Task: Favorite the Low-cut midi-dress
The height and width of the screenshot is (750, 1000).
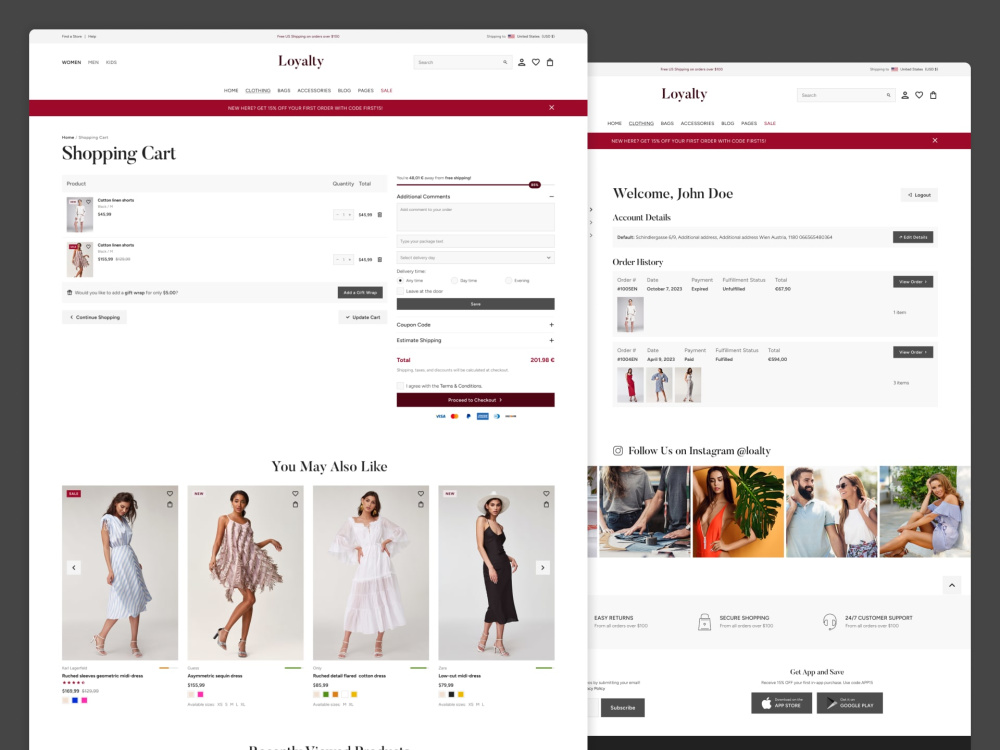Action: click(x=546, y=494)
